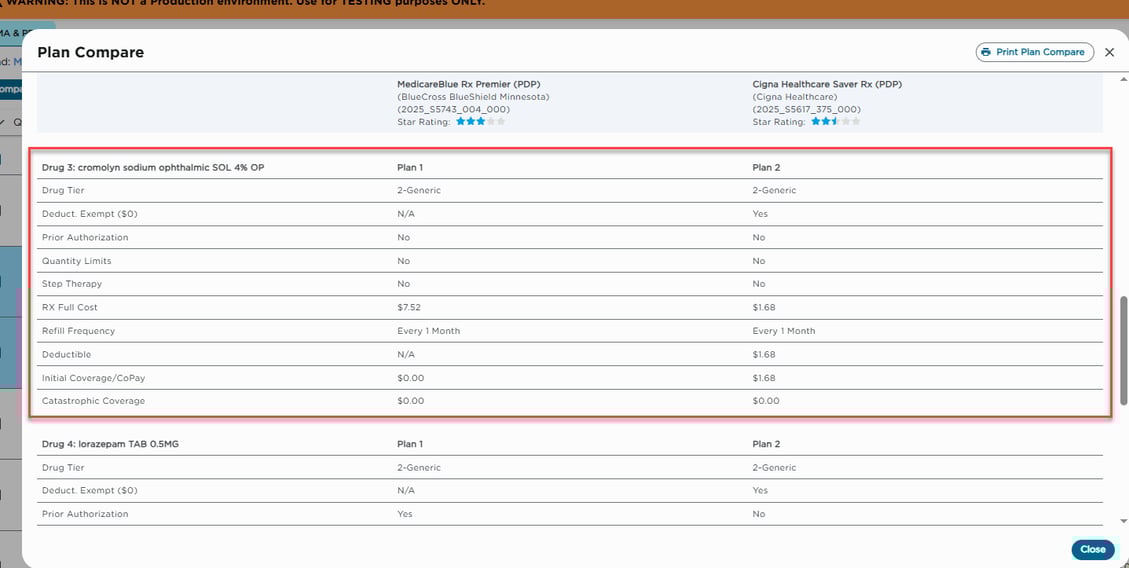Click the scrollbar up arrow
This screenshot has width=1129, height=568.
[x=1123, y=77]
